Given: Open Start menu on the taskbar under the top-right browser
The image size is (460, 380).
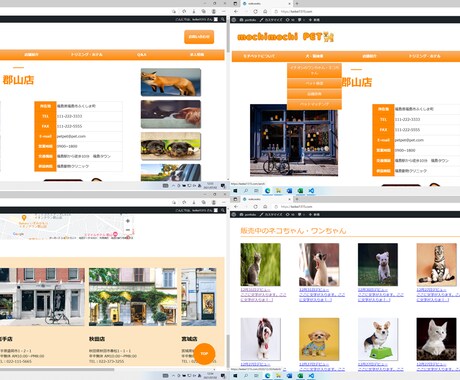Looking at the screenshot, I should [x=235, y=191].
